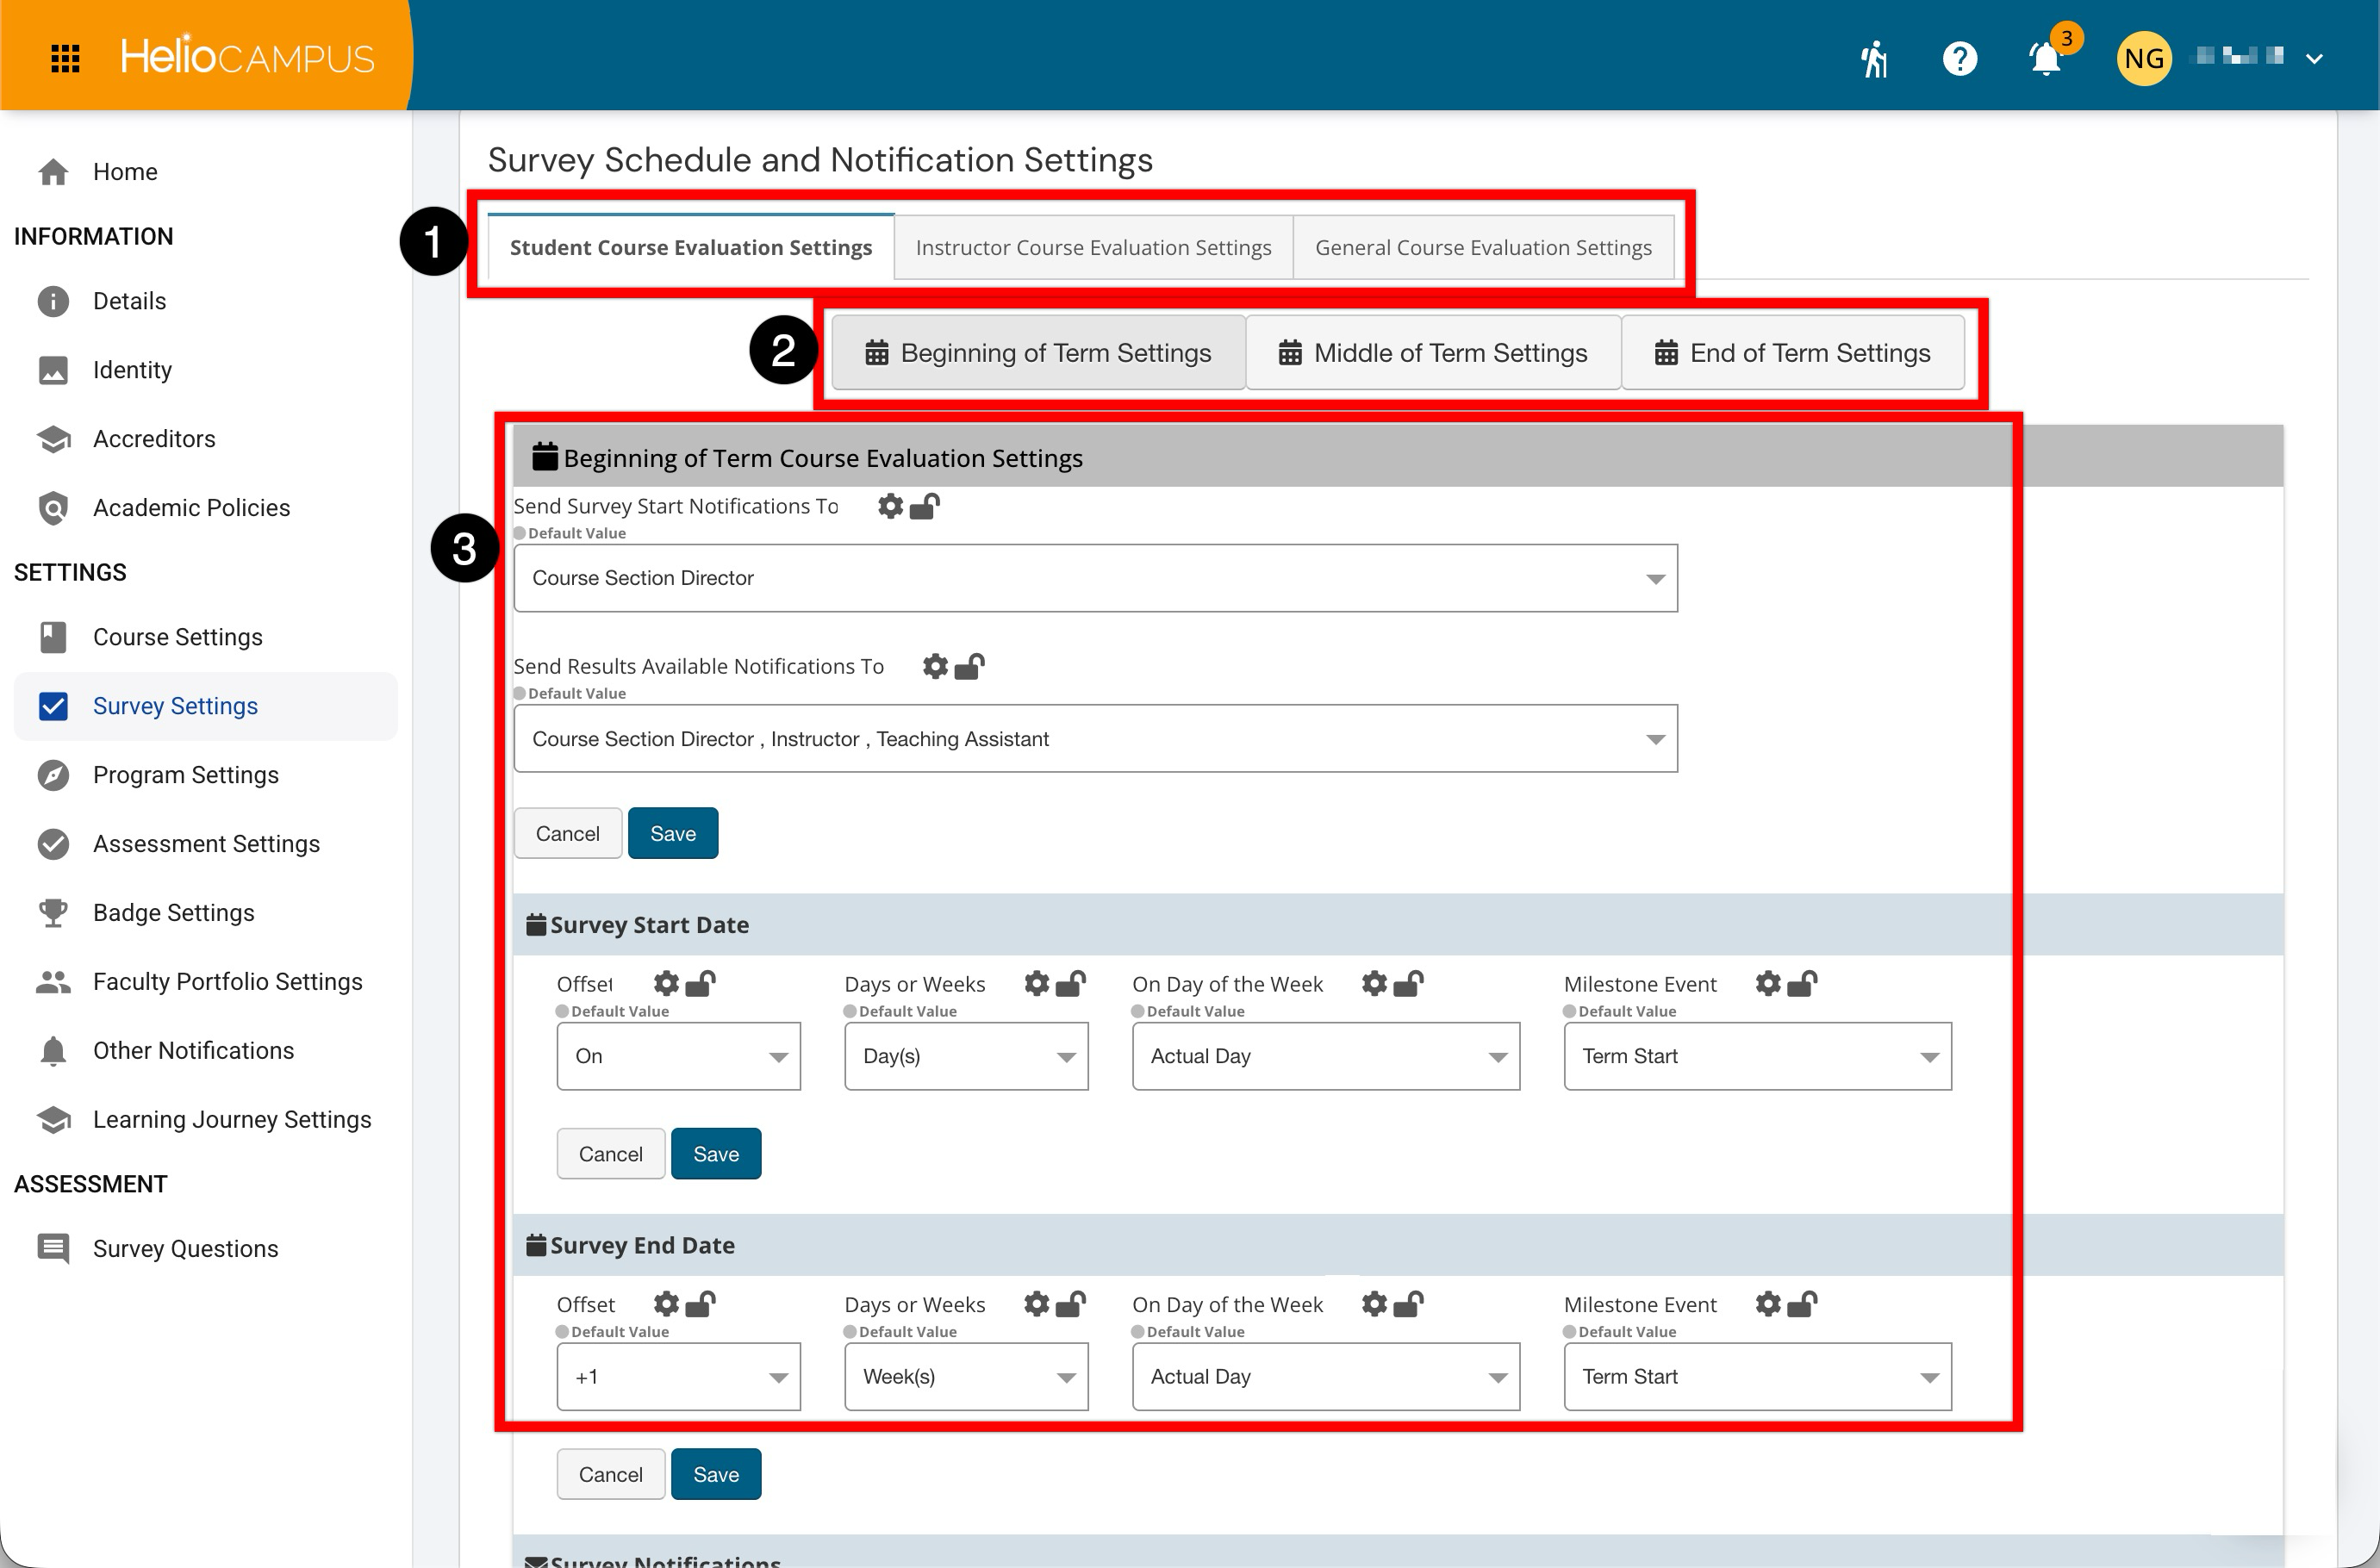The image size is (2380, 1568).
Task: Open the help question mark icon
Action: click(x=1959, y=59)
